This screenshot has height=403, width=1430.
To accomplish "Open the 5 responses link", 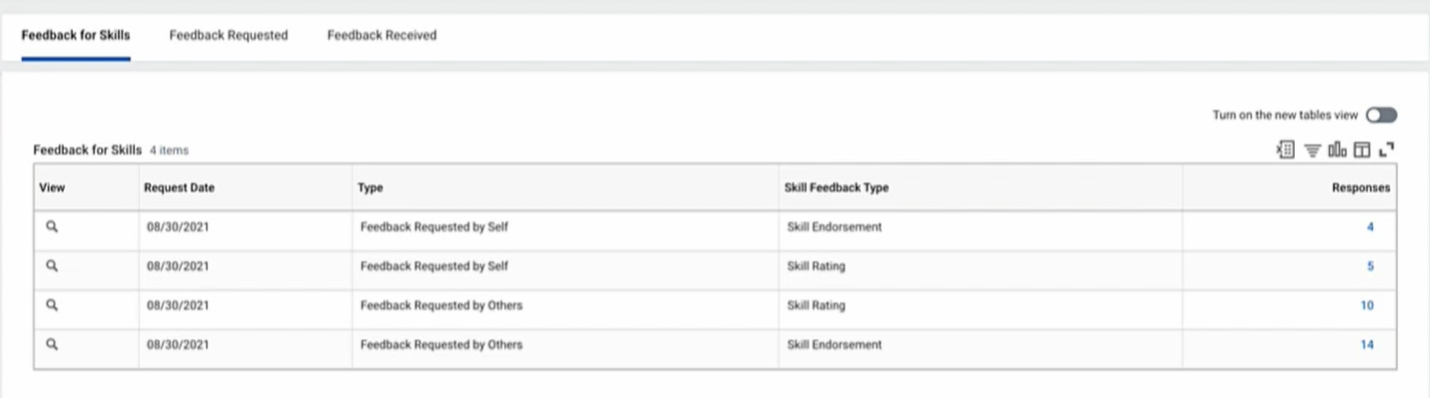I will click(1370, 266).
